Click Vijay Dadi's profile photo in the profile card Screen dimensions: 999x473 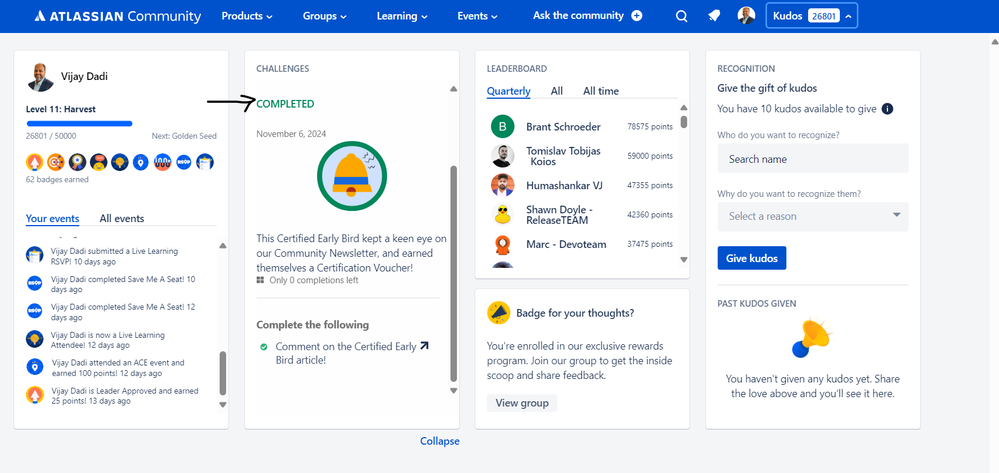coord(40,77)
